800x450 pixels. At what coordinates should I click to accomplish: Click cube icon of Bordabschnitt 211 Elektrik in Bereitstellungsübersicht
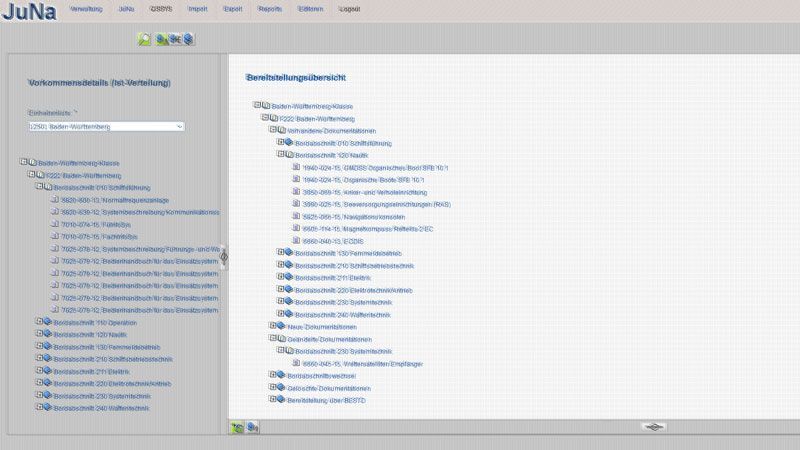click(x=288, y=277)
